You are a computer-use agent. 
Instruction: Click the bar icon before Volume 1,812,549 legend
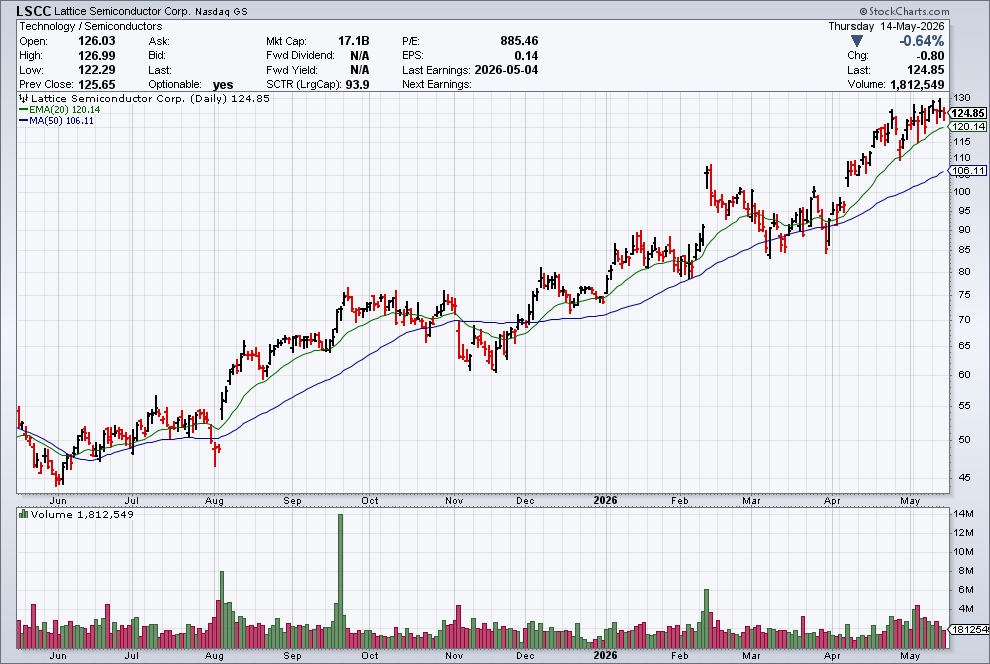click(23, 514)
